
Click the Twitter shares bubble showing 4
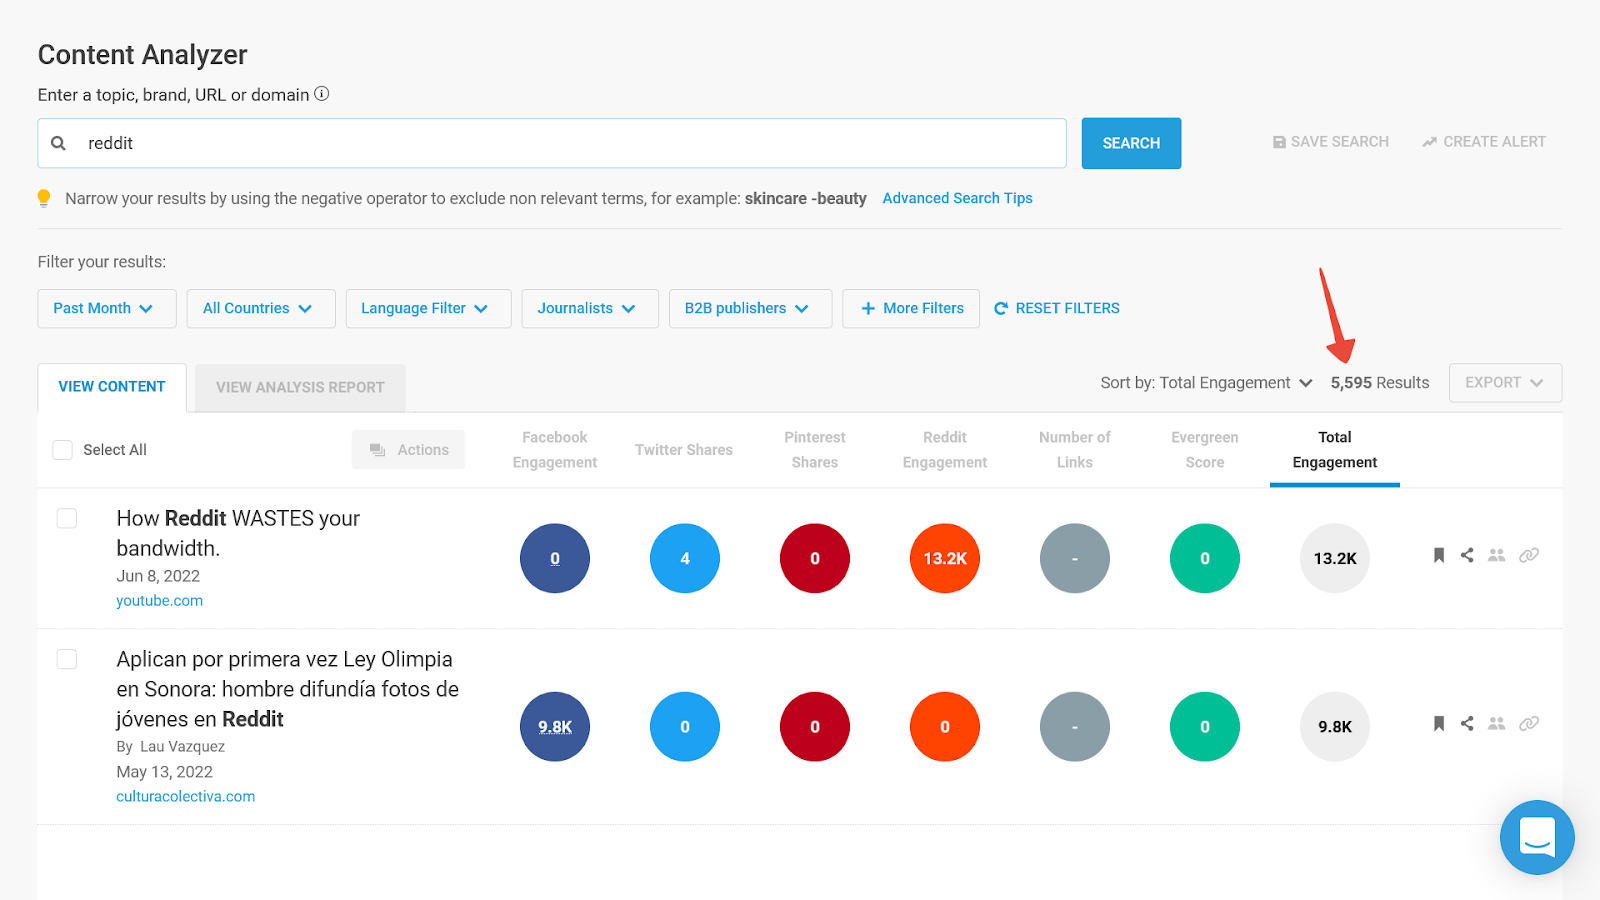point(685,558)
